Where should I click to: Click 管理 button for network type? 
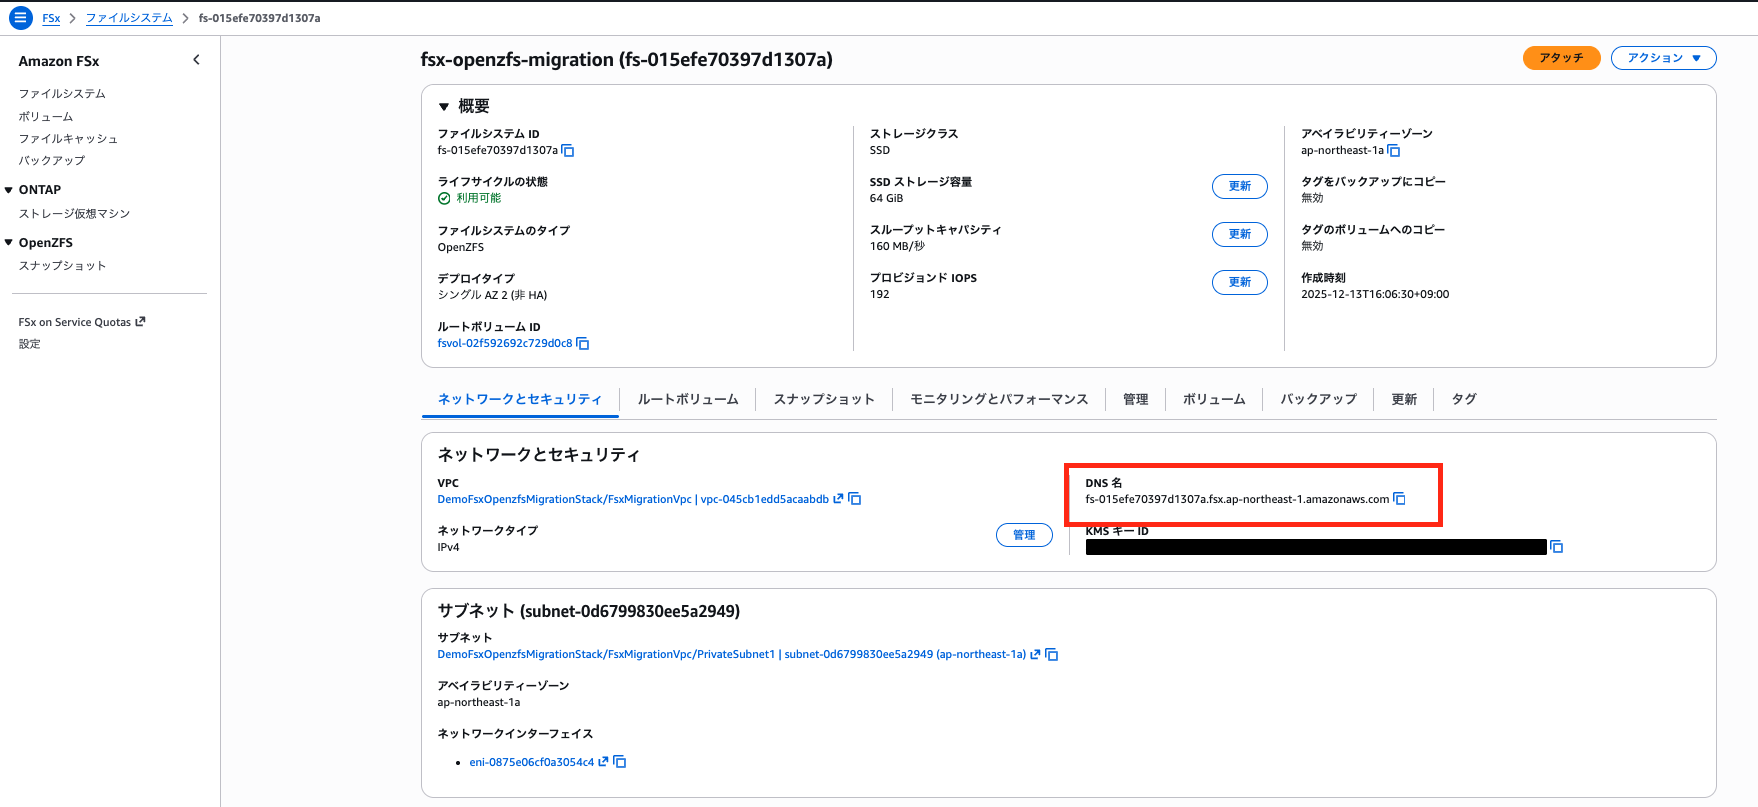pyautogui.click(x=1024, y=535)
